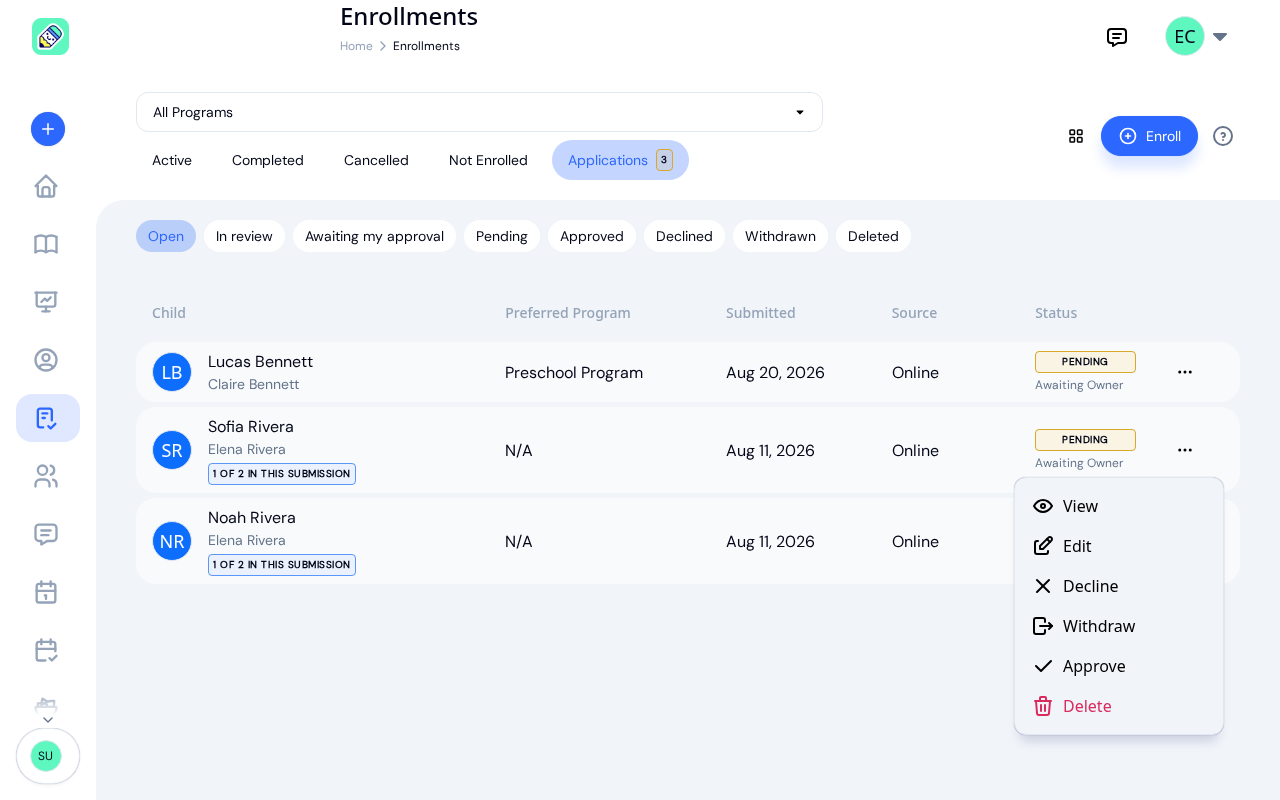Select the highlighted enrollments sidebar icon
This screenshot has width=1280, height=800.
(48, 418)
